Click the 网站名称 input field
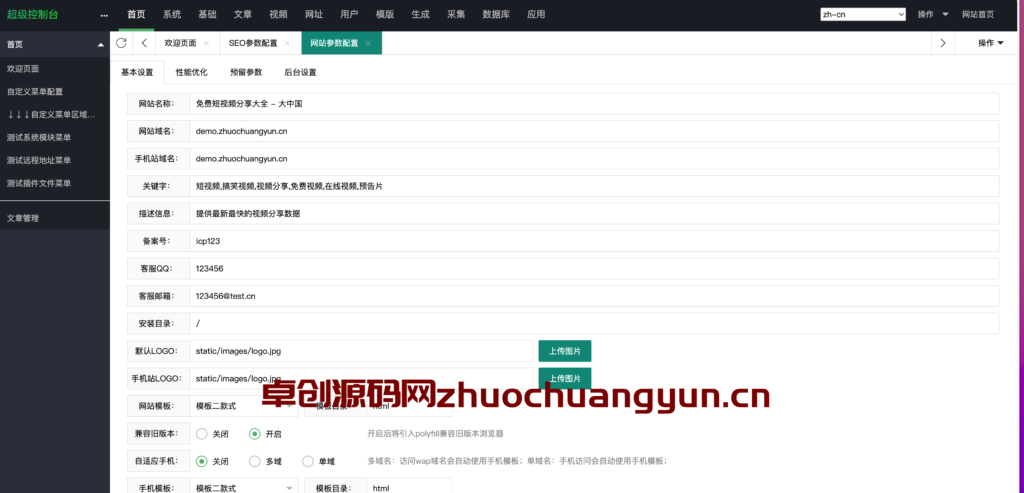 pos(594,104)
